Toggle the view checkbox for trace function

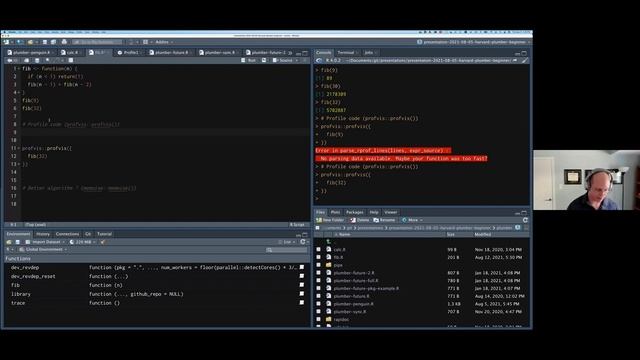[302, 303]
